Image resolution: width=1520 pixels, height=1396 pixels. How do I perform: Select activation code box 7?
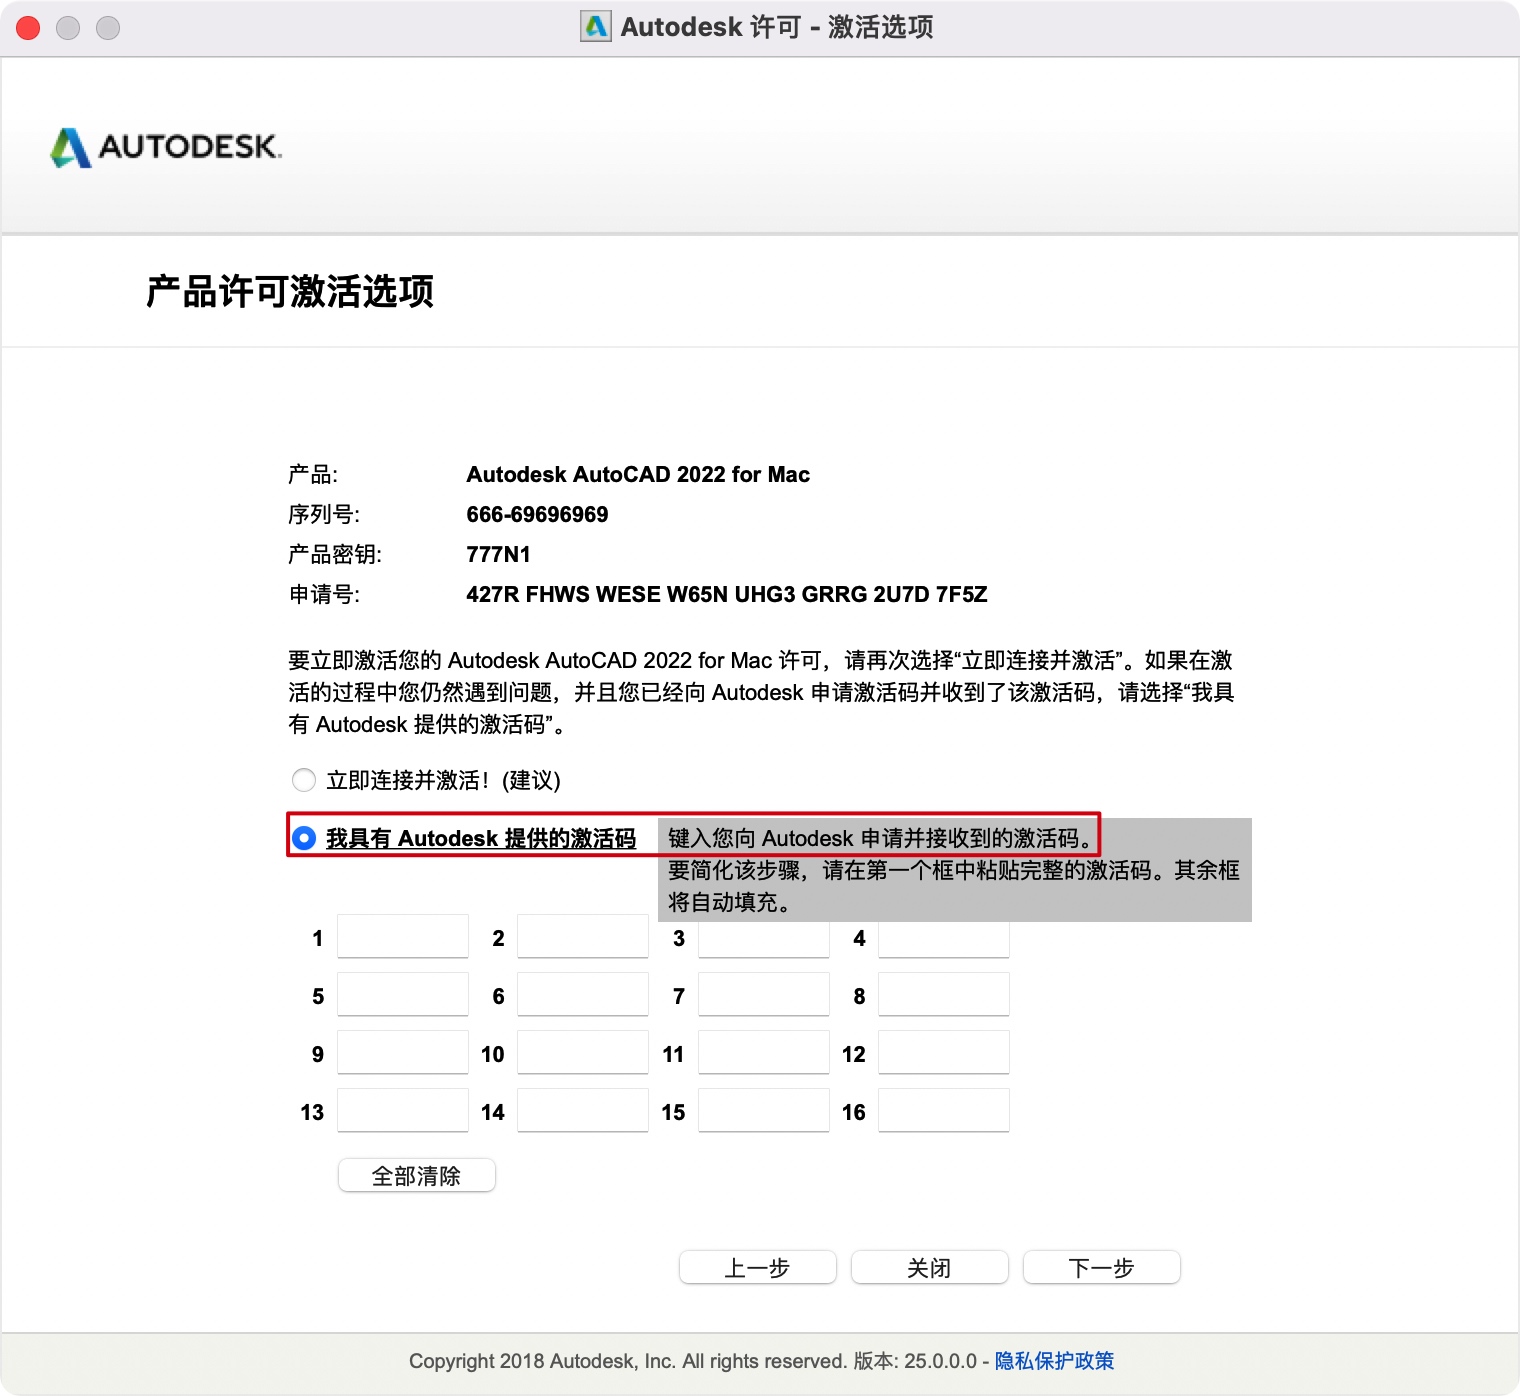[x=763, y=995]
